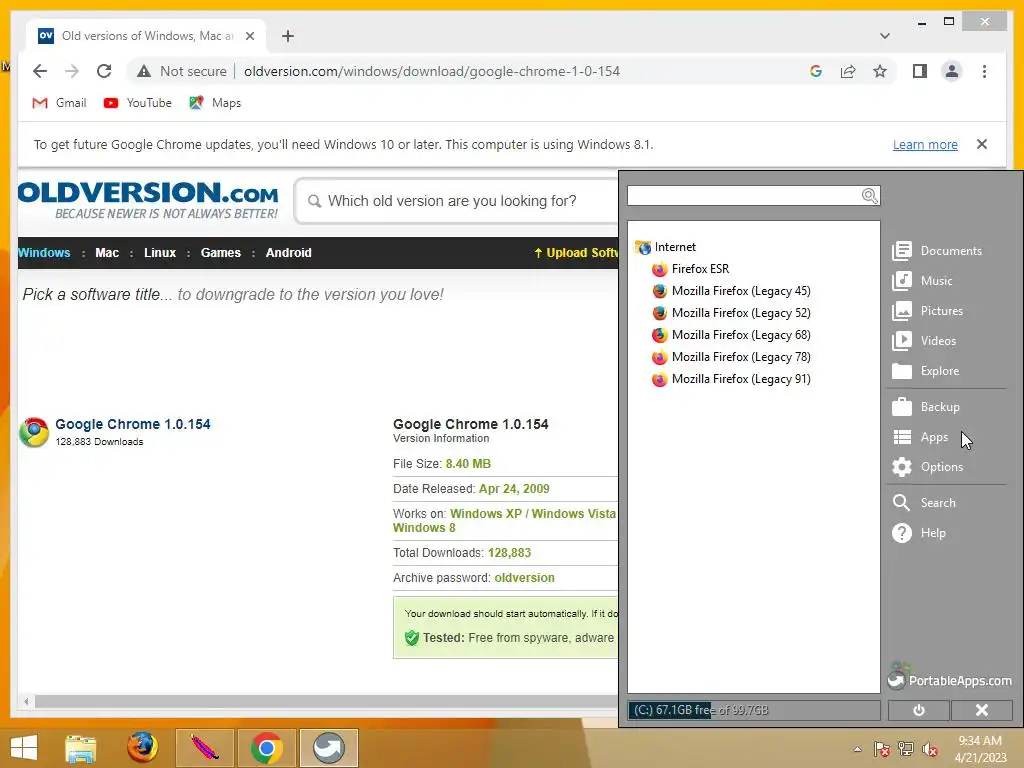Open Chrome side panel
This screenshot has width=1024, height=768.
coord(920,71)
